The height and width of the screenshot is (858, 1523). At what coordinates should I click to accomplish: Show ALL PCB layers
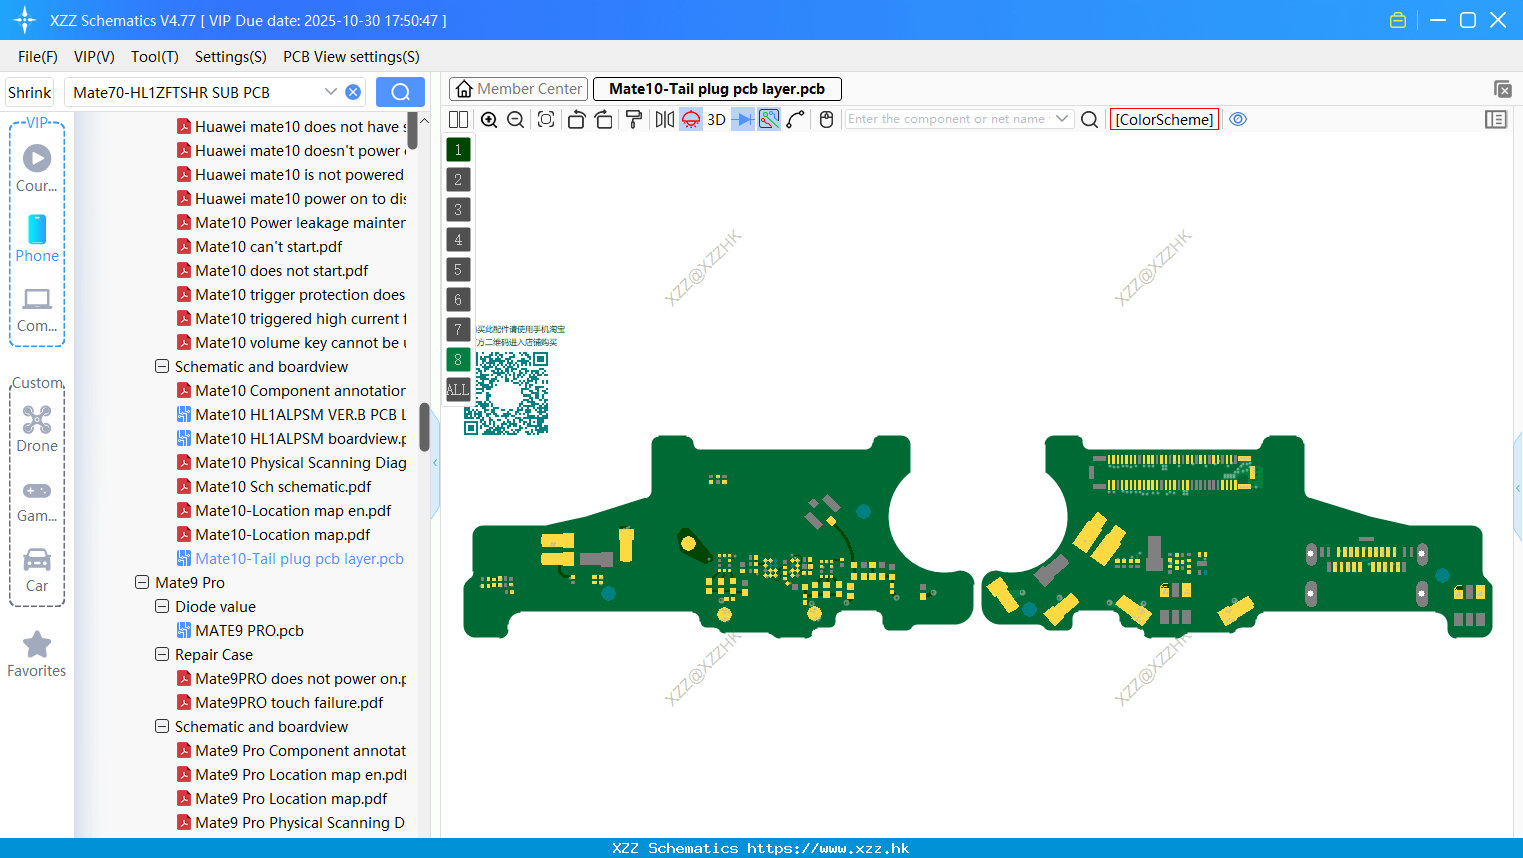458,390
